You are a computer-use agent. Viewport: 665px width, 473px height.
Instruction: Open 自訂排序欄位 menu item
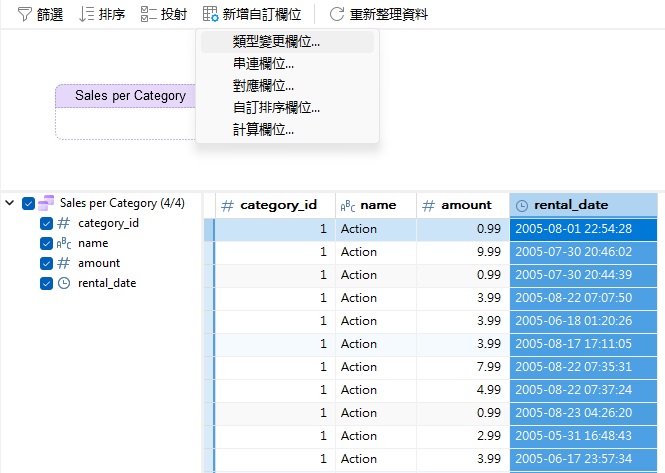tap(276, 107)
